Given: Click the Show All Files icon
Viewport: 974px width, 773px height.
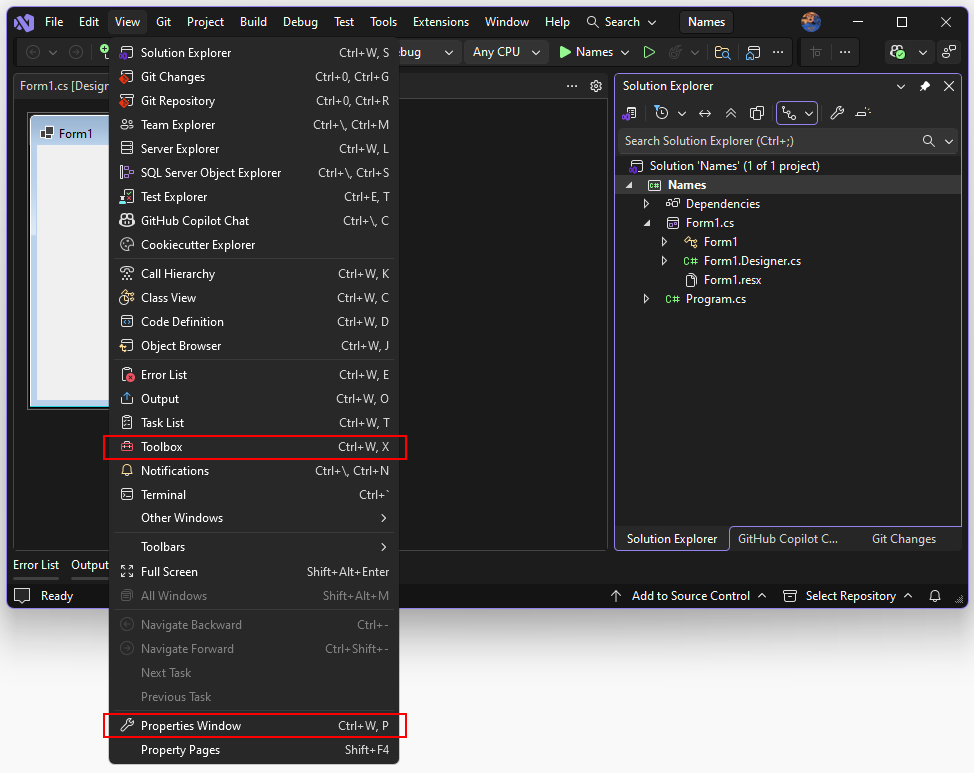Looking at the screenshot, I should (757, 113).
